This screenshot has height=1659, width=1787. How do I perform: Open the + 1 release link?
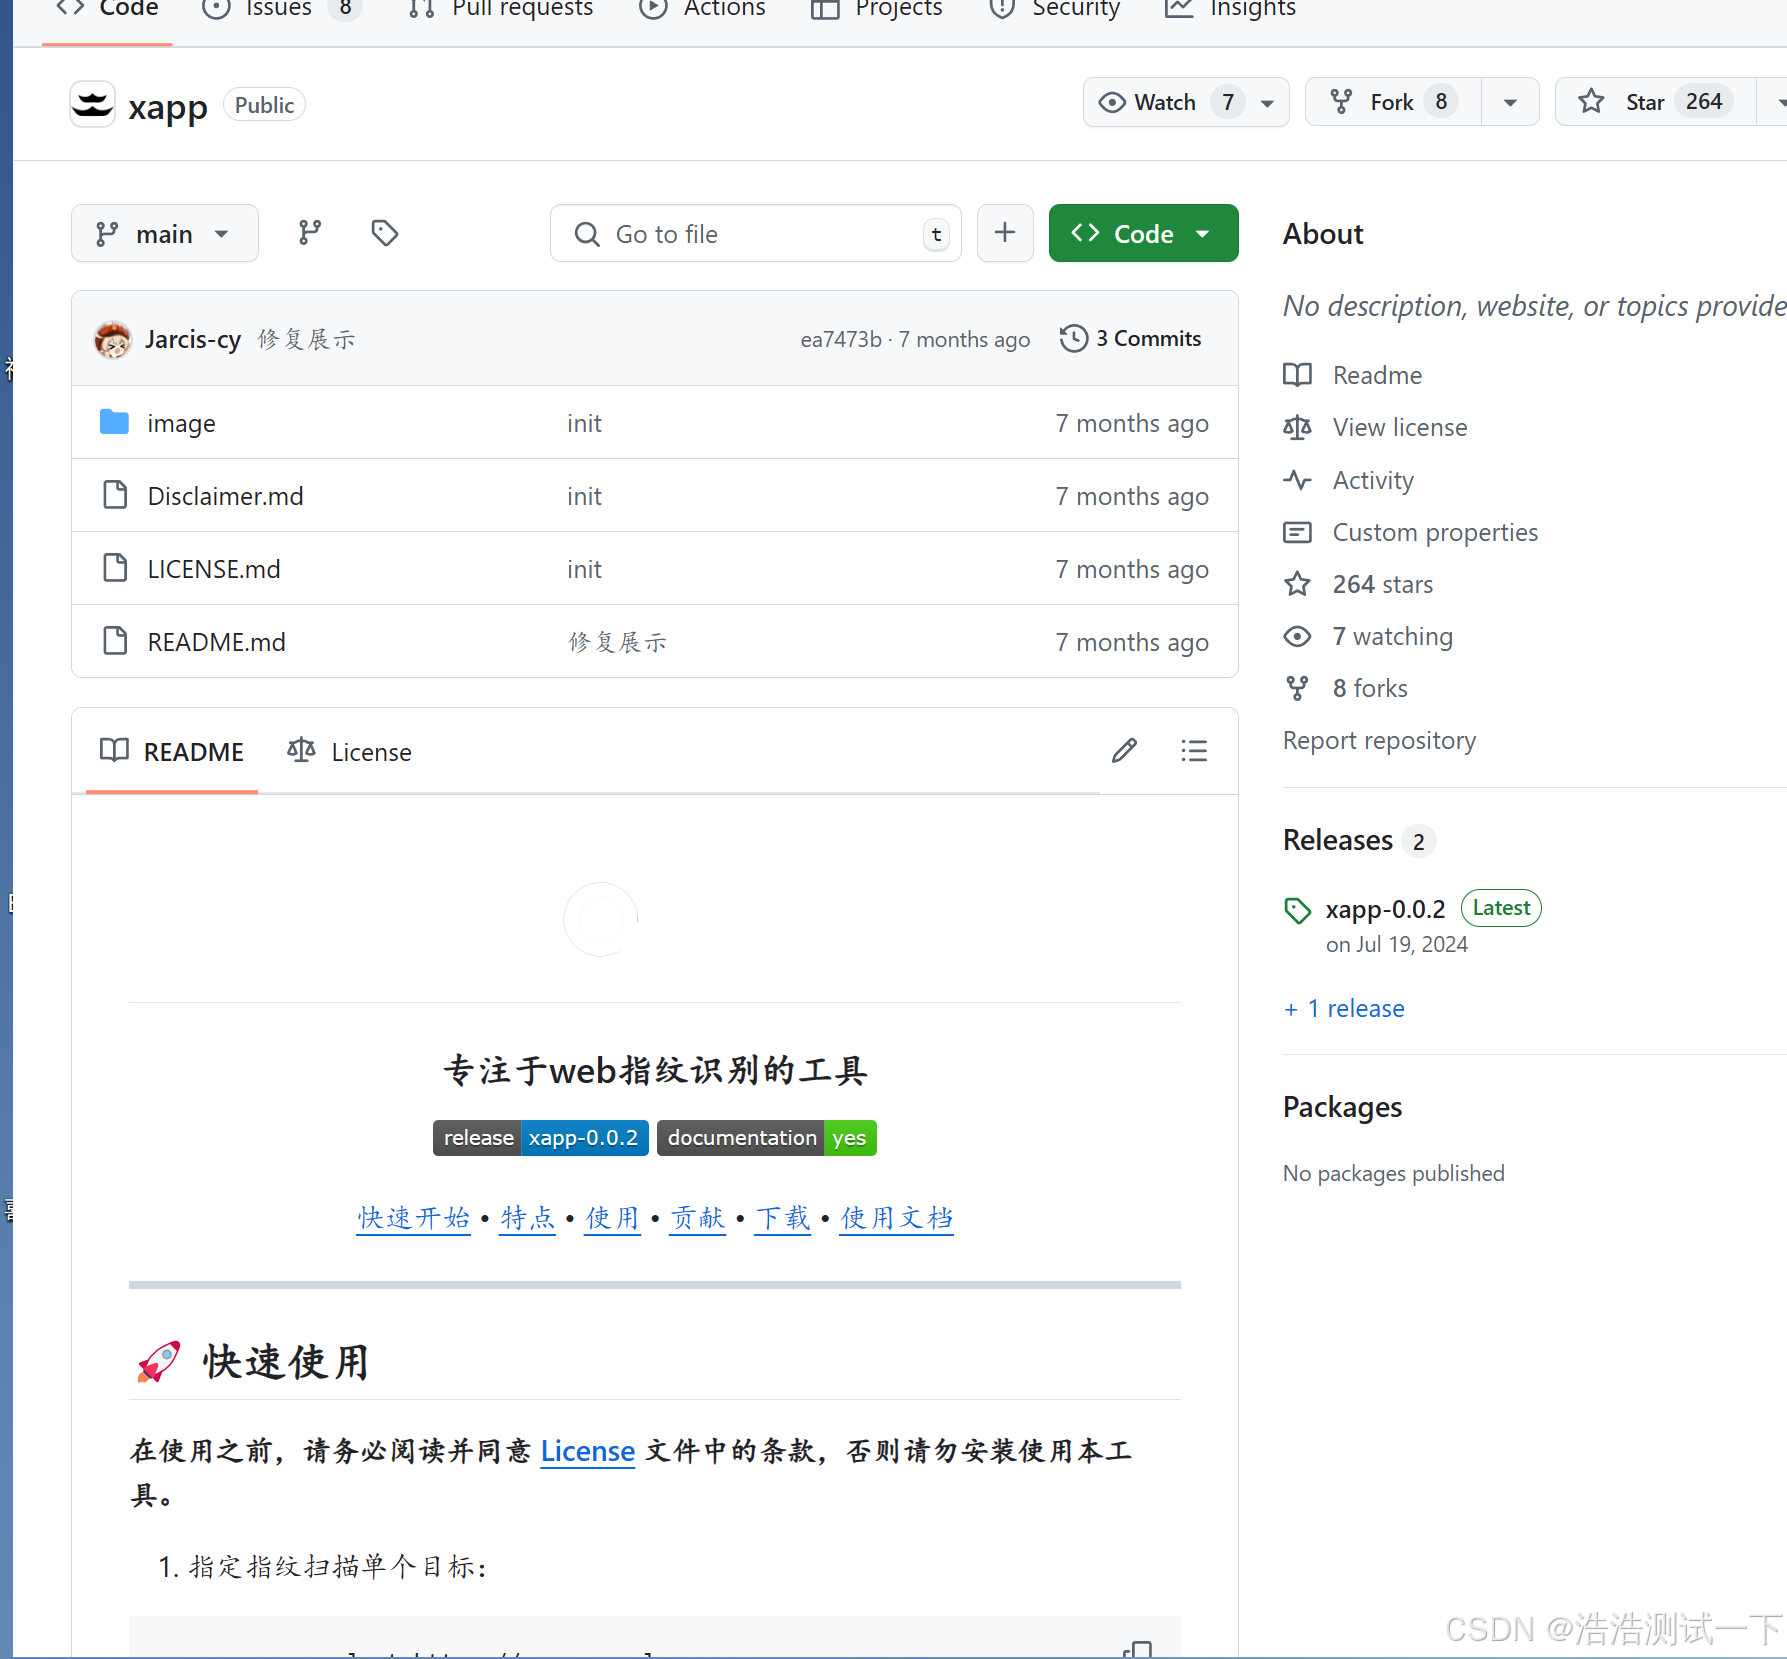(1344, 1008)
